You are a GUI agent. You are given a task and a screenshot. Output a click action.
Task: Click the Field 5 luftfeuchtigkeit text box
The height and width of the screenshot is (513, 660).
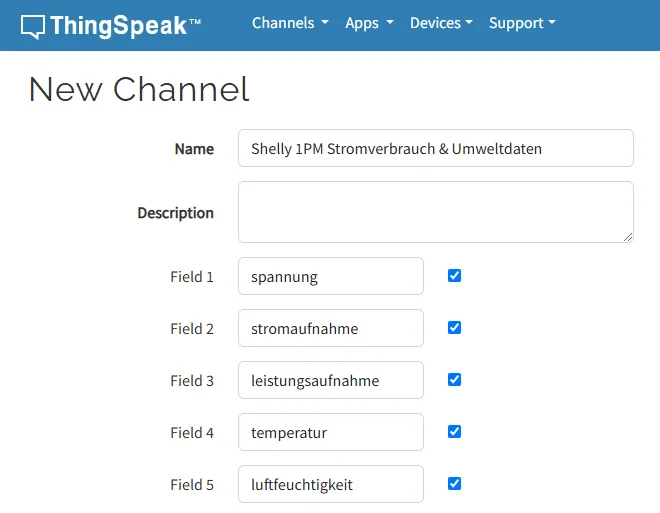point(330,484)
